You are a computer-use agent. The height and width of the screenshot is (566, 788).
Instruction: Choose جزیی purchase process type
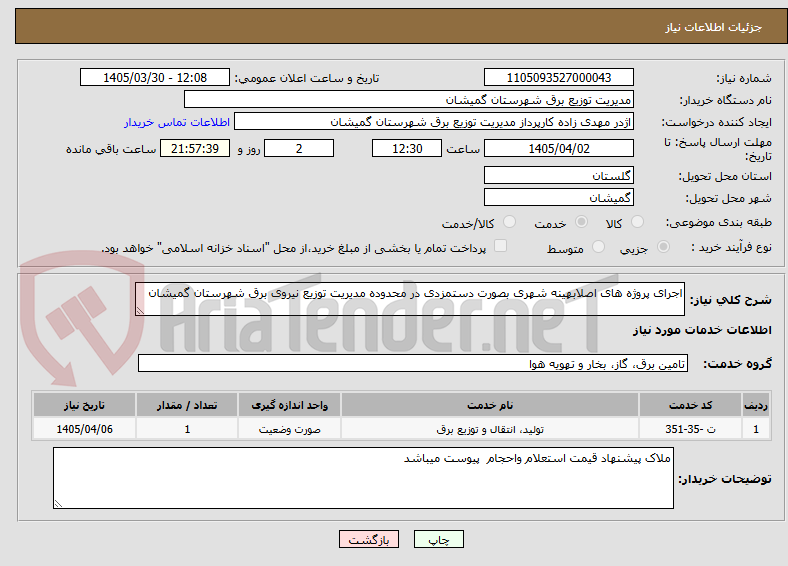pyautogui.click(x=663, y=246)
